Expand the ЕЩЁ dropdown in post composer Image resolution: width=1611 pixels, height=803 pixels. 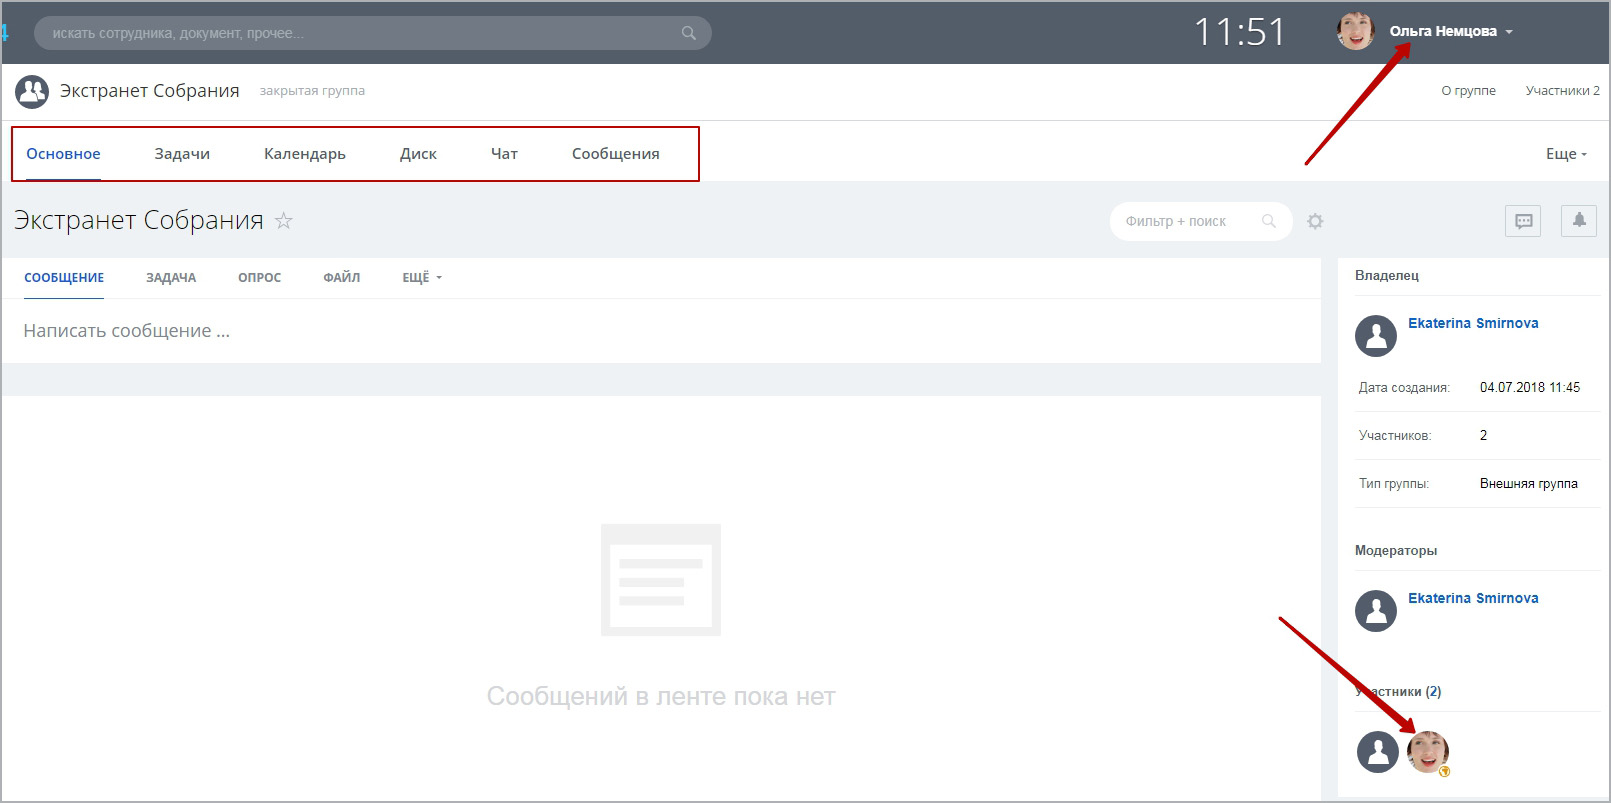point(421,278)
